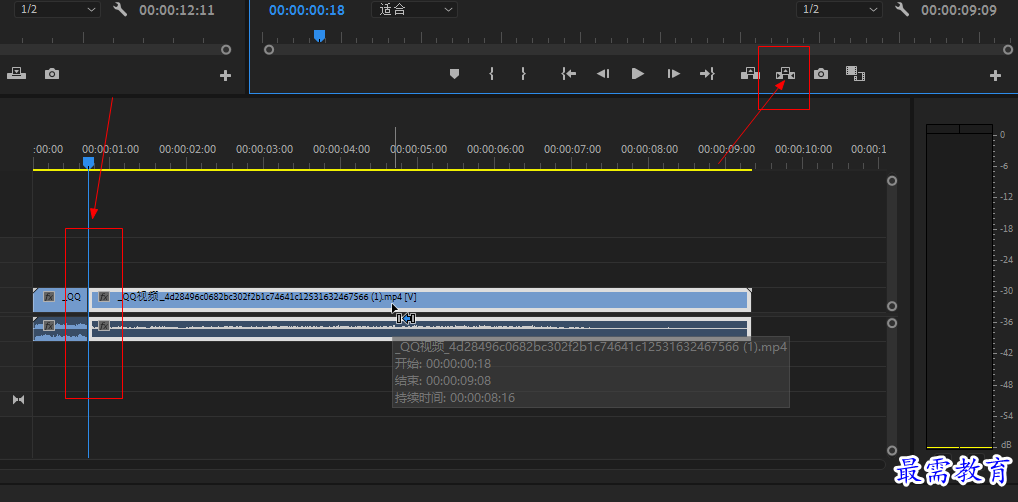This screenshot has width=1018, height=502.
Task: Click ruler time 00:00:01:00
Action: pos(110,149)
